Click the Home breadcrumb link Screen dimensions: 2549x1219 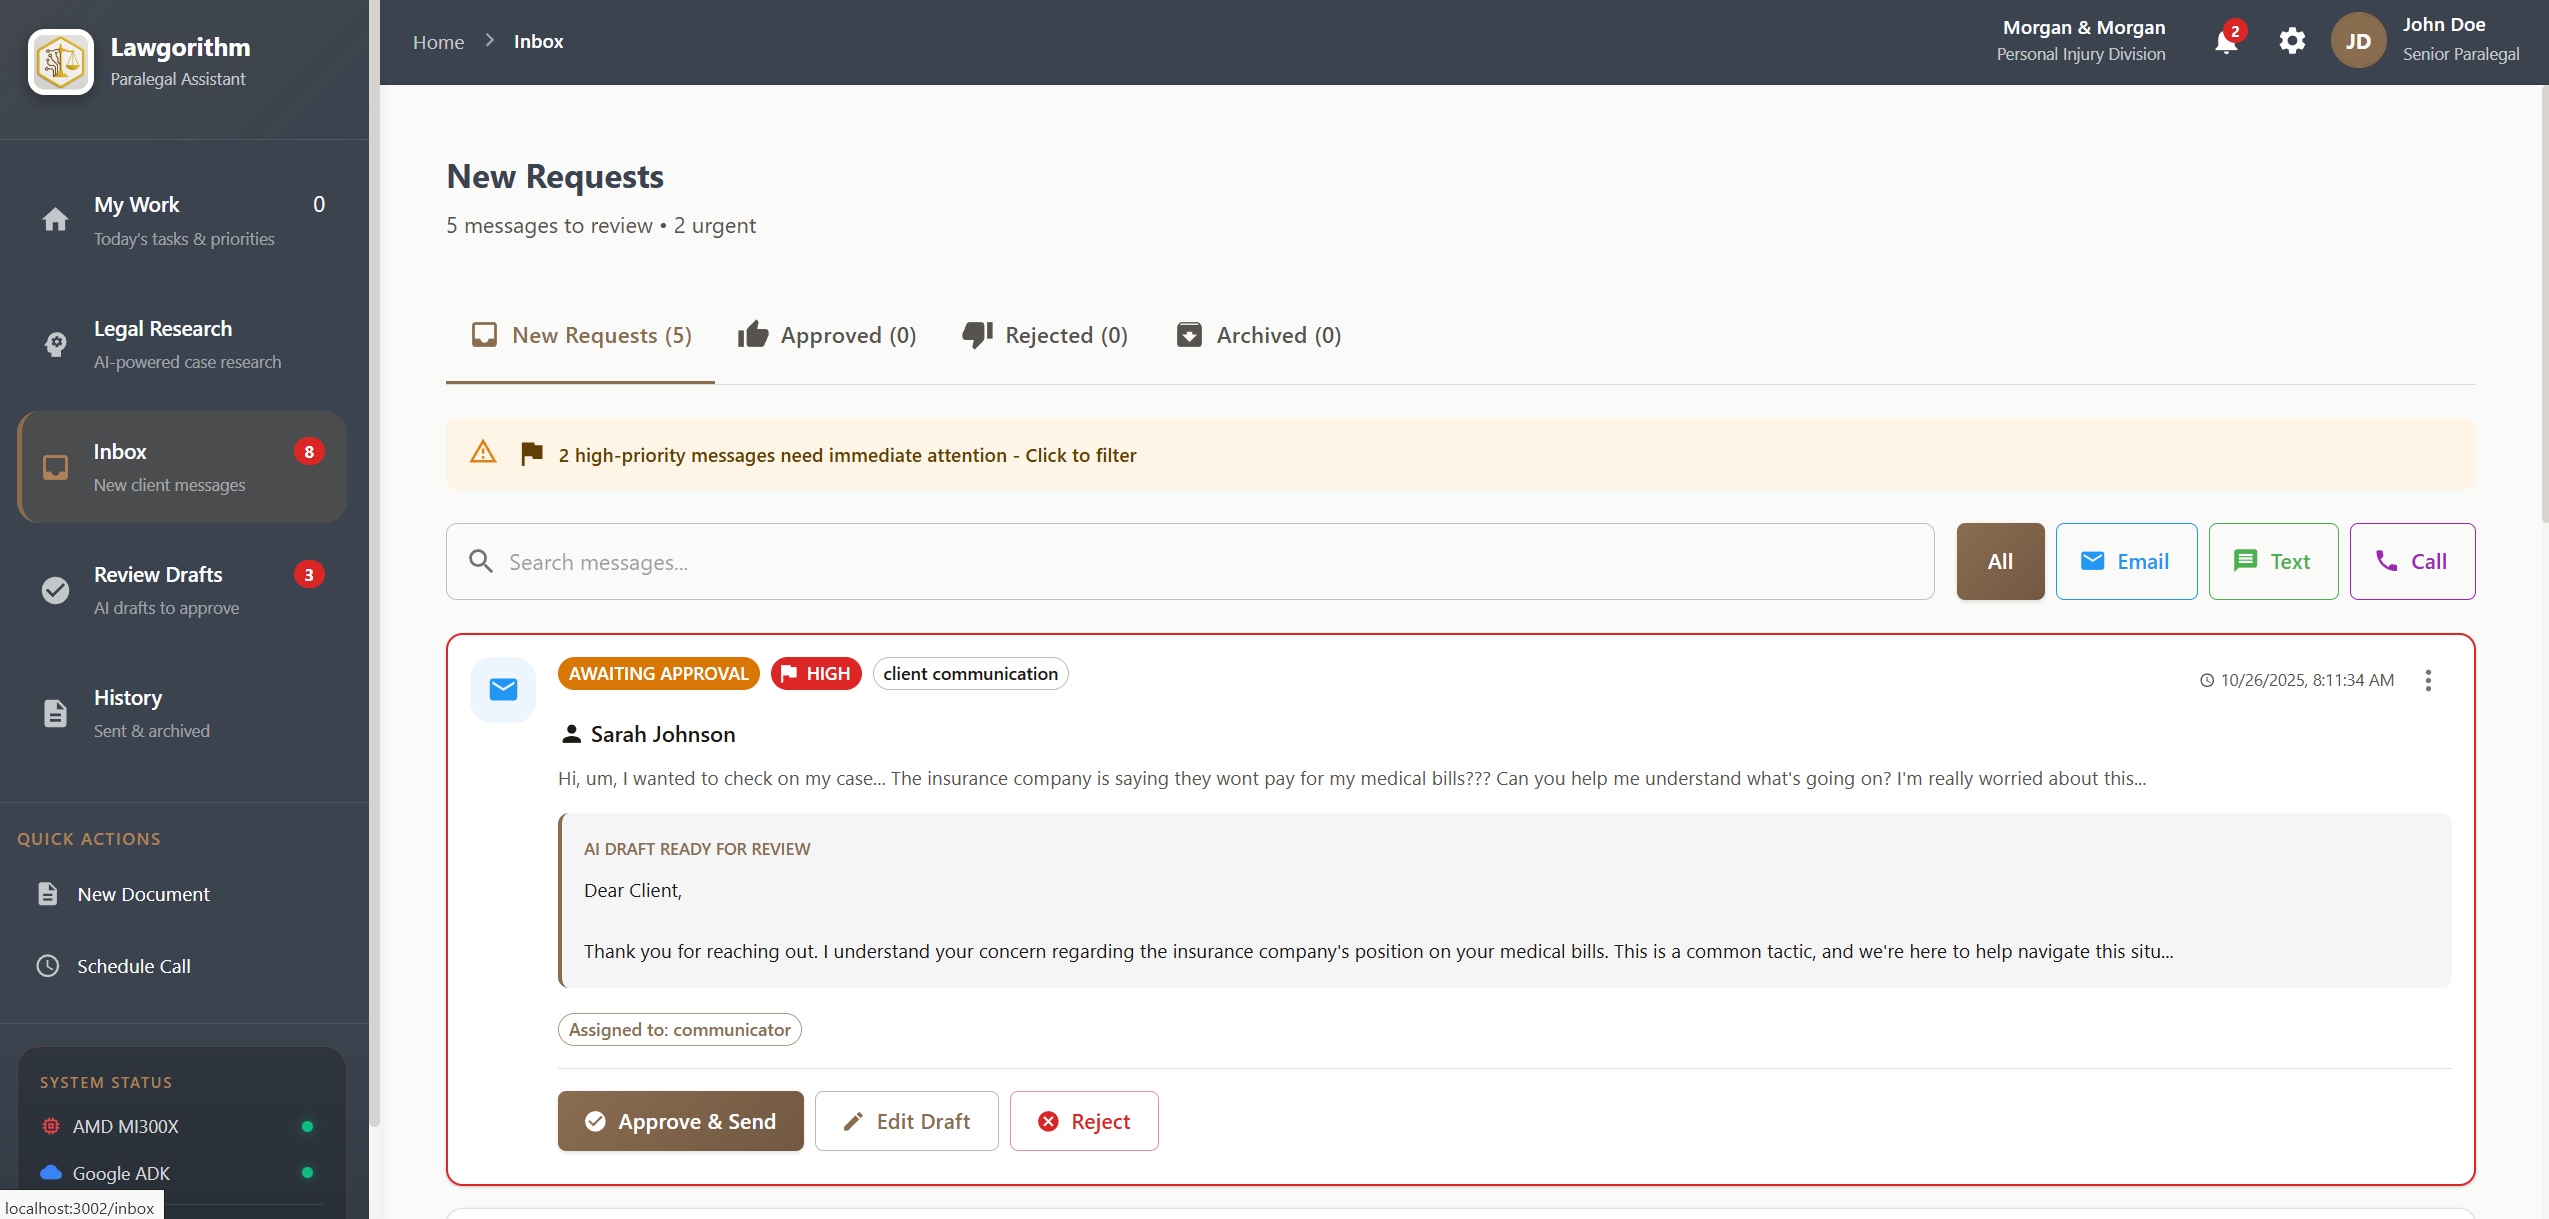coord(438,42)
